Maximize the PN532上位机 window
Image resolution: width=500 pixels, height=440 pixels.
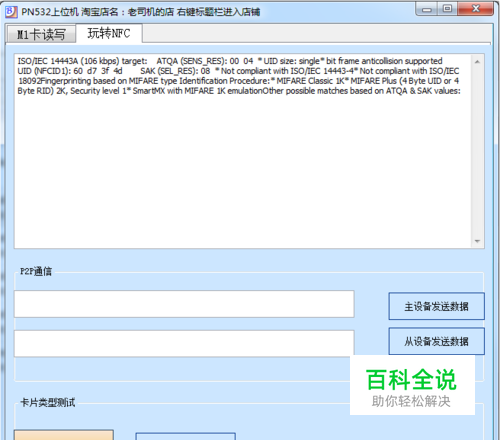pyautogui.click(x=447, y=9)
